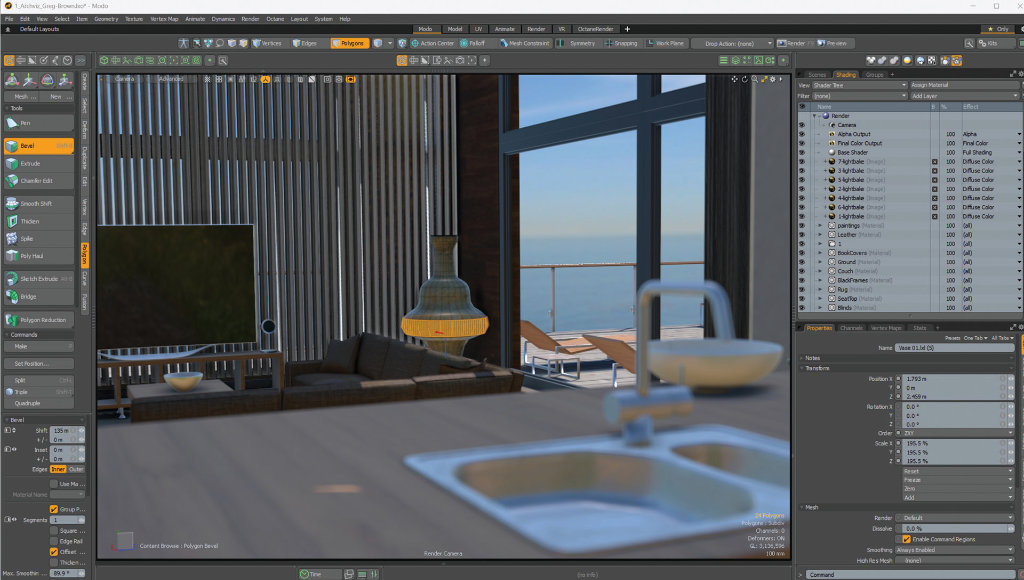Switch selection mode to Vertices
This screenshot has height=580, width=1024.
pyautogui.click(x=267, y=43)
